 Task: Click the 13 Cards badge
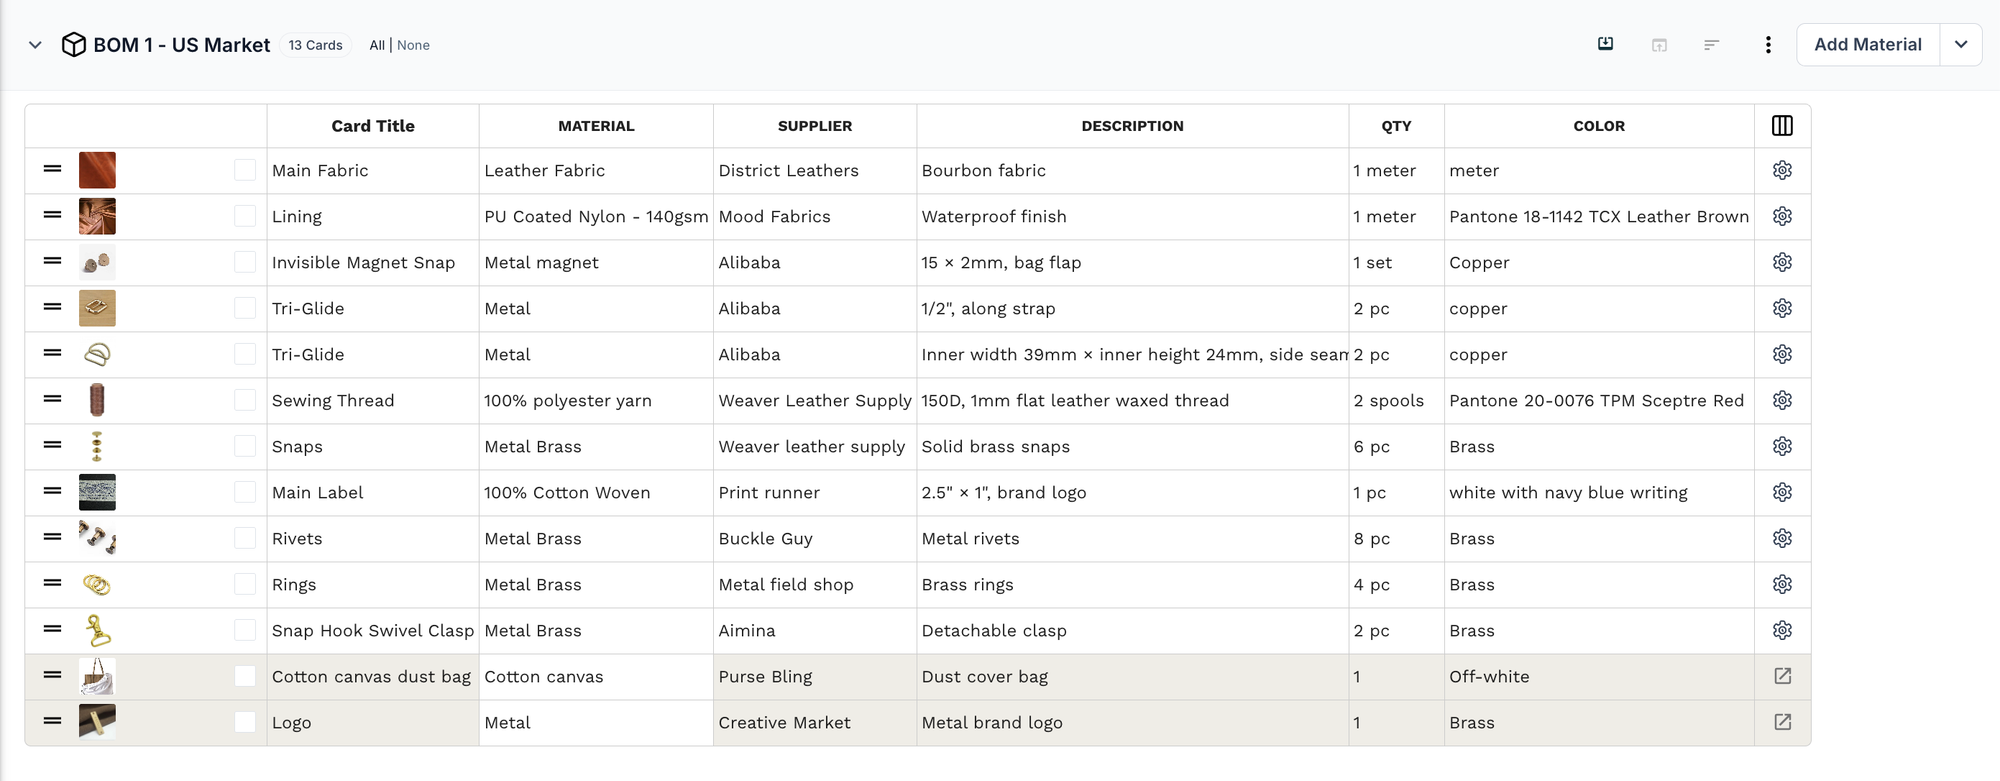click(315, 45)
